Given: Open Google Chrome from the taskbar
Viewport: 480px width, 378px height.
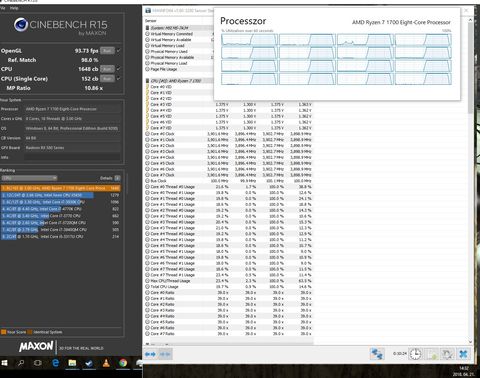Looking at the screenshot, I should tap(123, 363).
